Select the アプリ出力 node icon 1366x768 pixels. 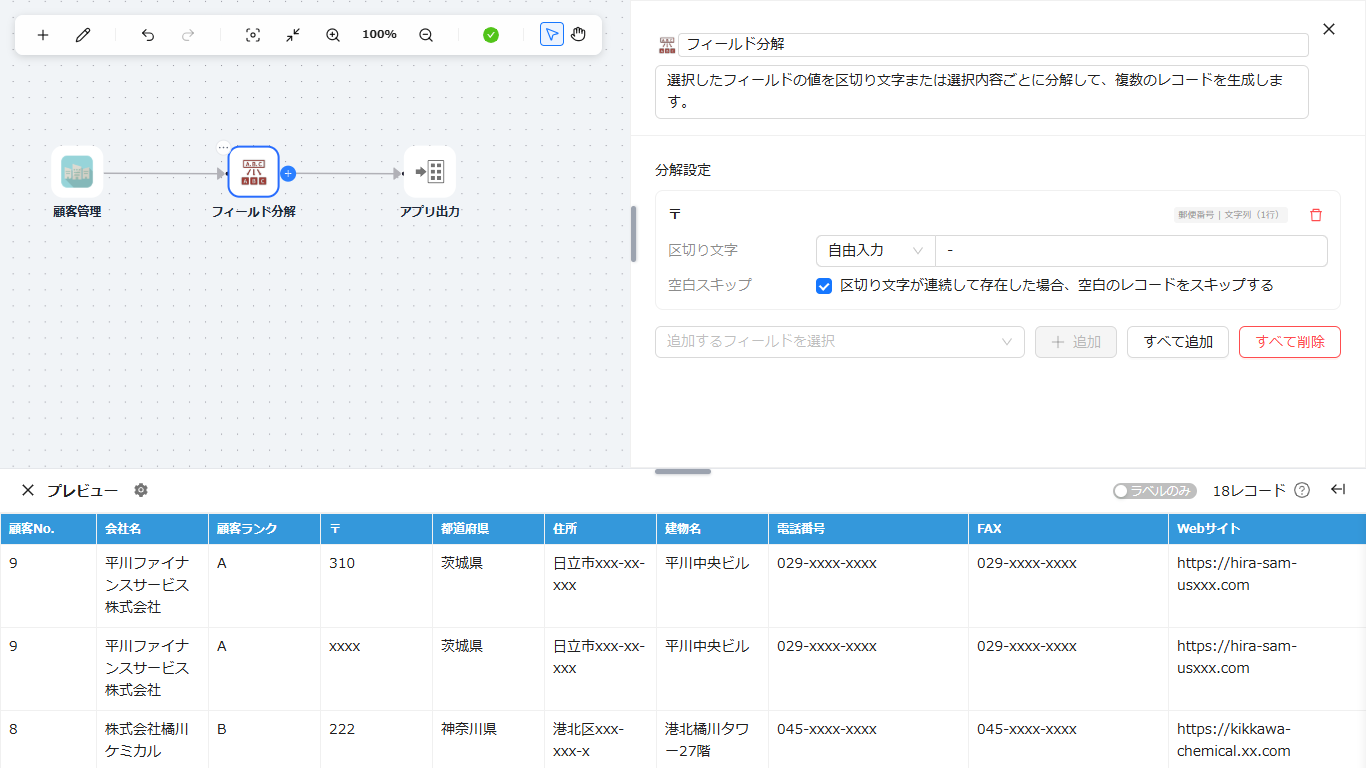430,172
